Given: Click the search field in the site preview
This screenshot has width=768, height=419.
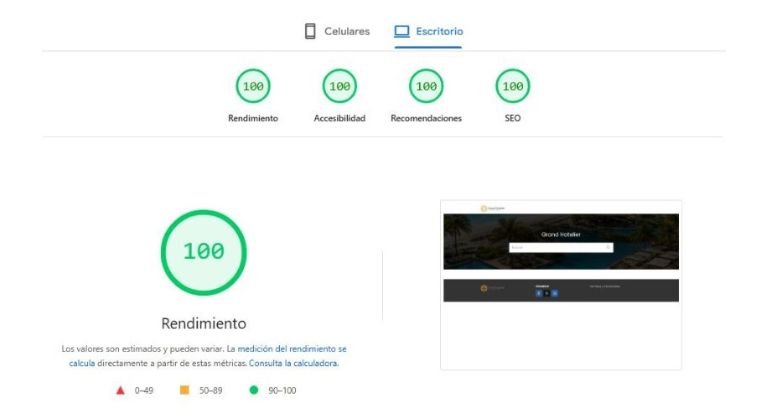Looking at the screenshot, I should point(556,247).
